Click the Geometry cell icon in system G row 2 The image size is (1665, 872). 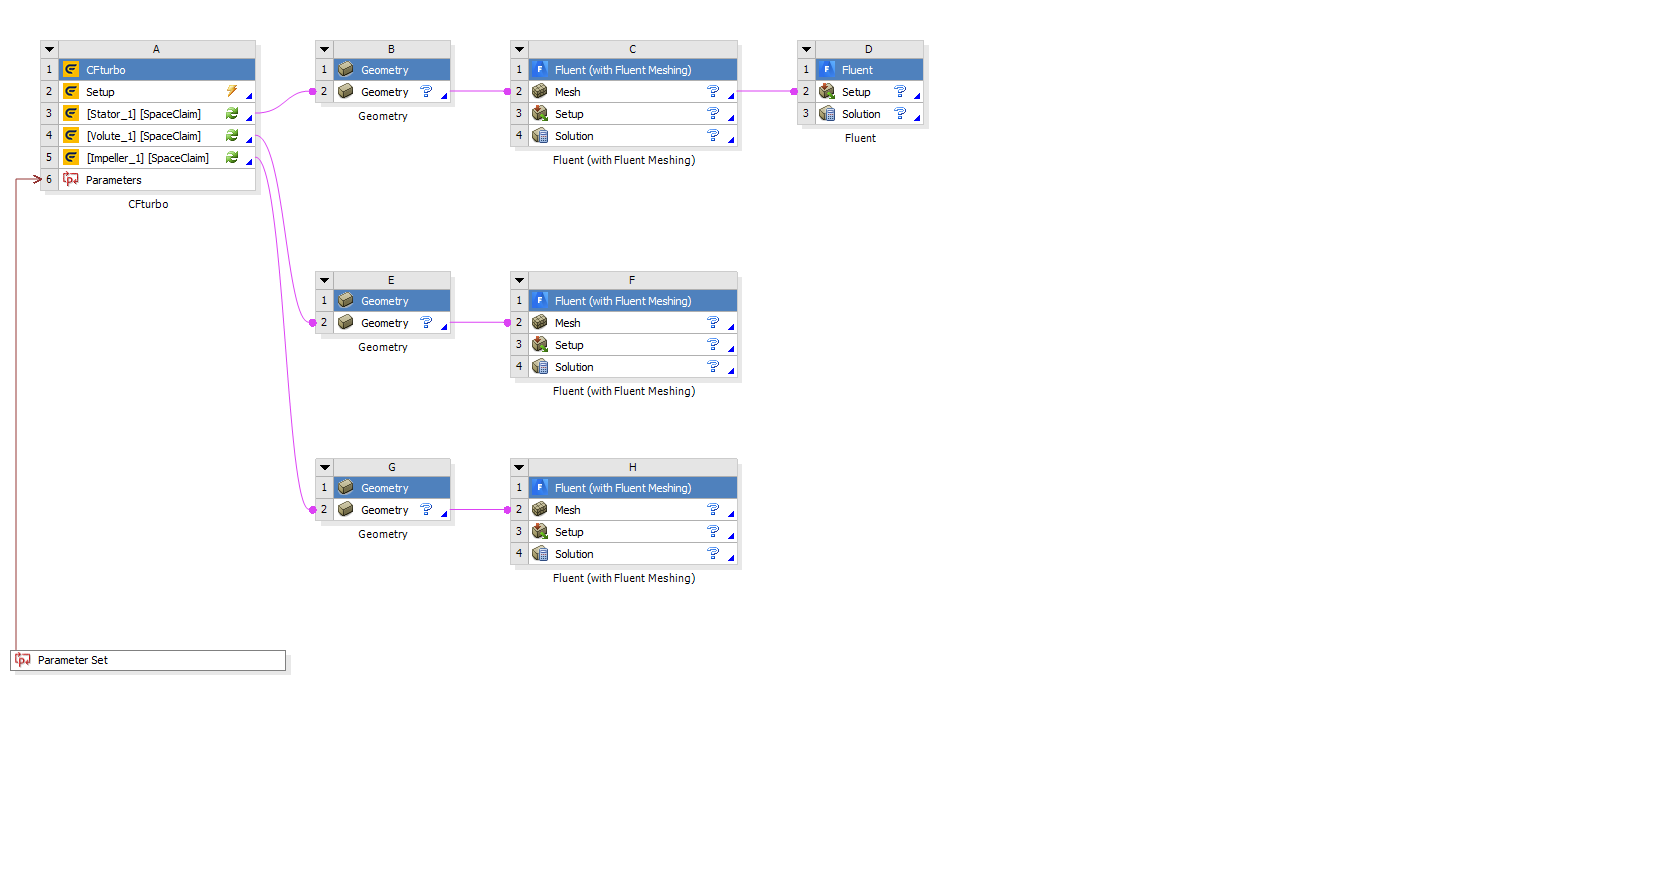346,510
